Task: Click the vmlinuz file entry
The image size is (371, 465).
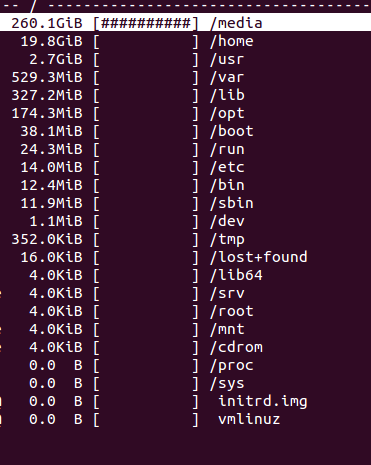Action: click(185, 419)
